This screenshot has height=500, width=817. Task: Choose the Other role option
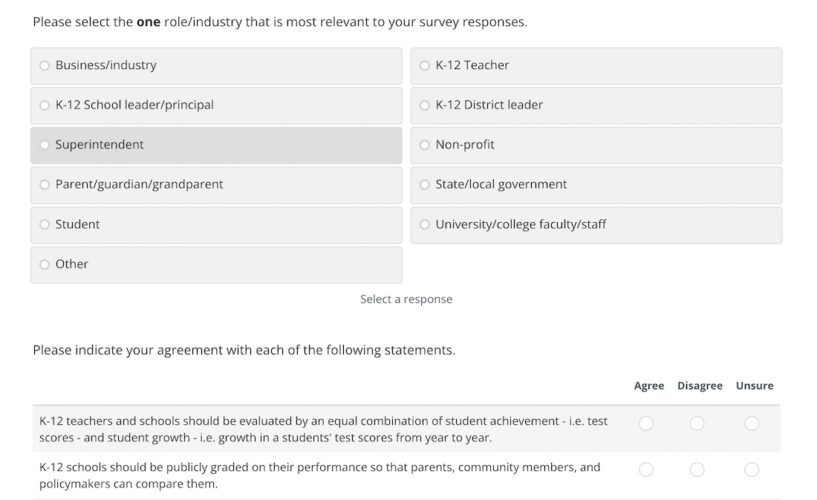tap(44, 265)
